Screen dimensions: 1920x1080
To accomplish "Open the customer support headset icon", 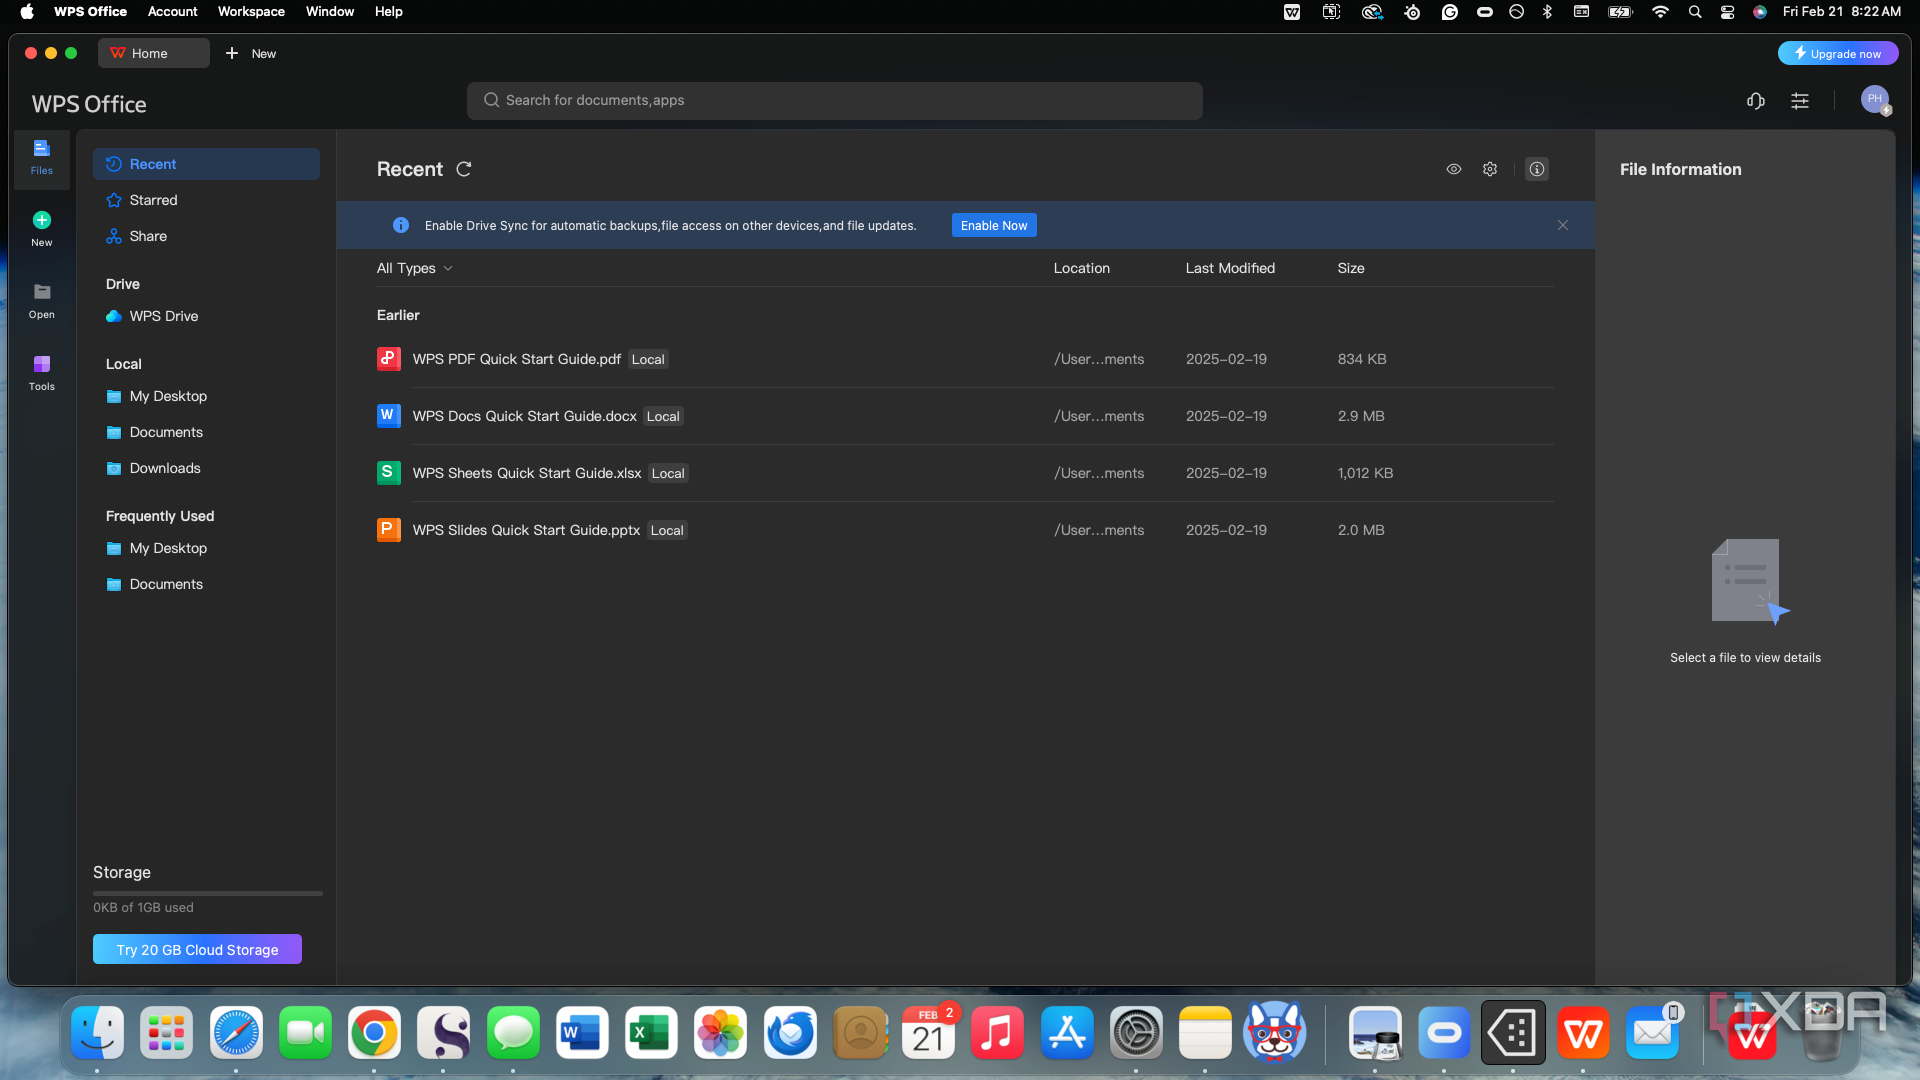I will pos(1756,101).
